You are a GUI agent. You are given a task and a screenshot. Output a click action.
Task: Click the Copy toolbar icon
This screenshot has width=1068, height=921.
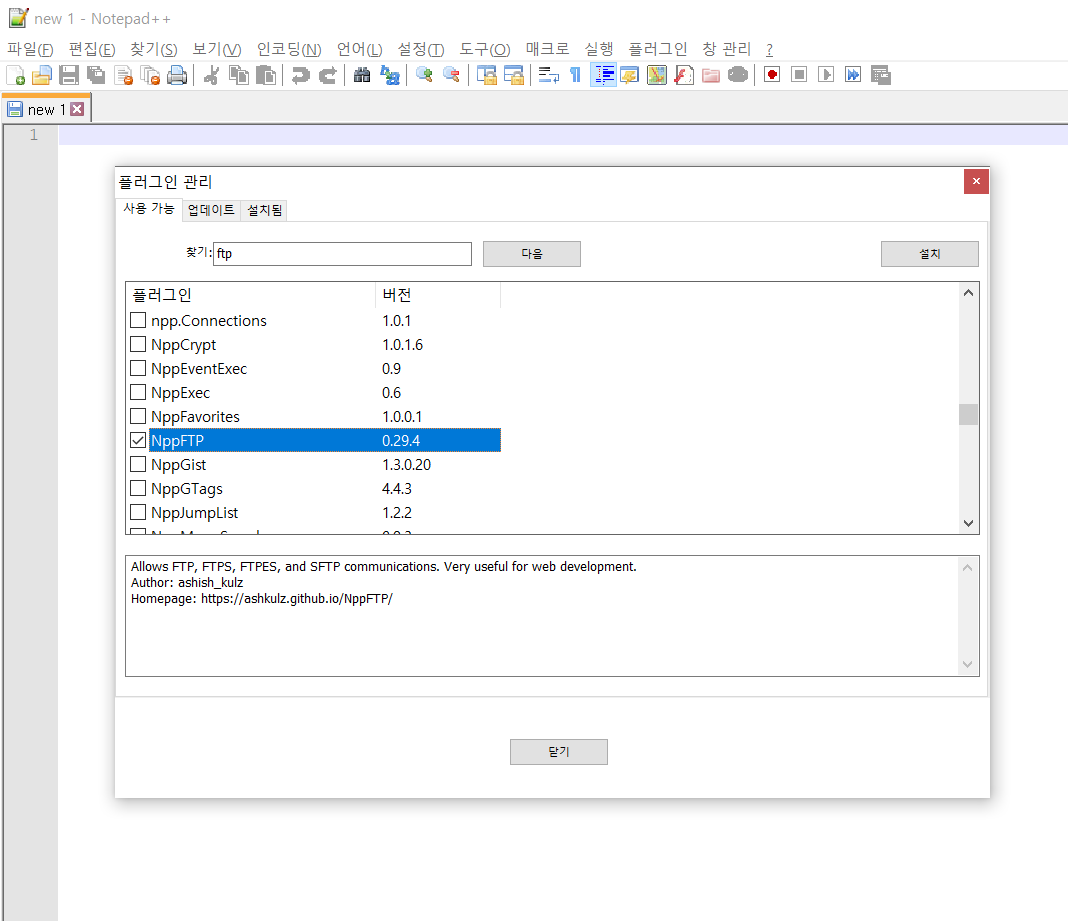239,75
